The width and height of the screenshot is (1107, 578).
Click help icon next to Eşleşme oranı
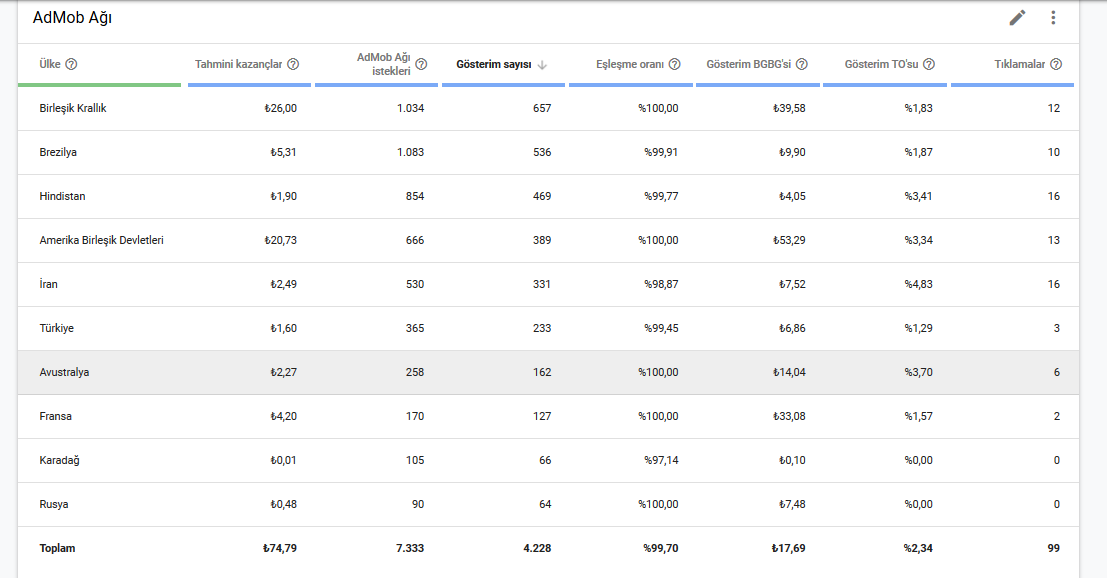tap(675, 64)
